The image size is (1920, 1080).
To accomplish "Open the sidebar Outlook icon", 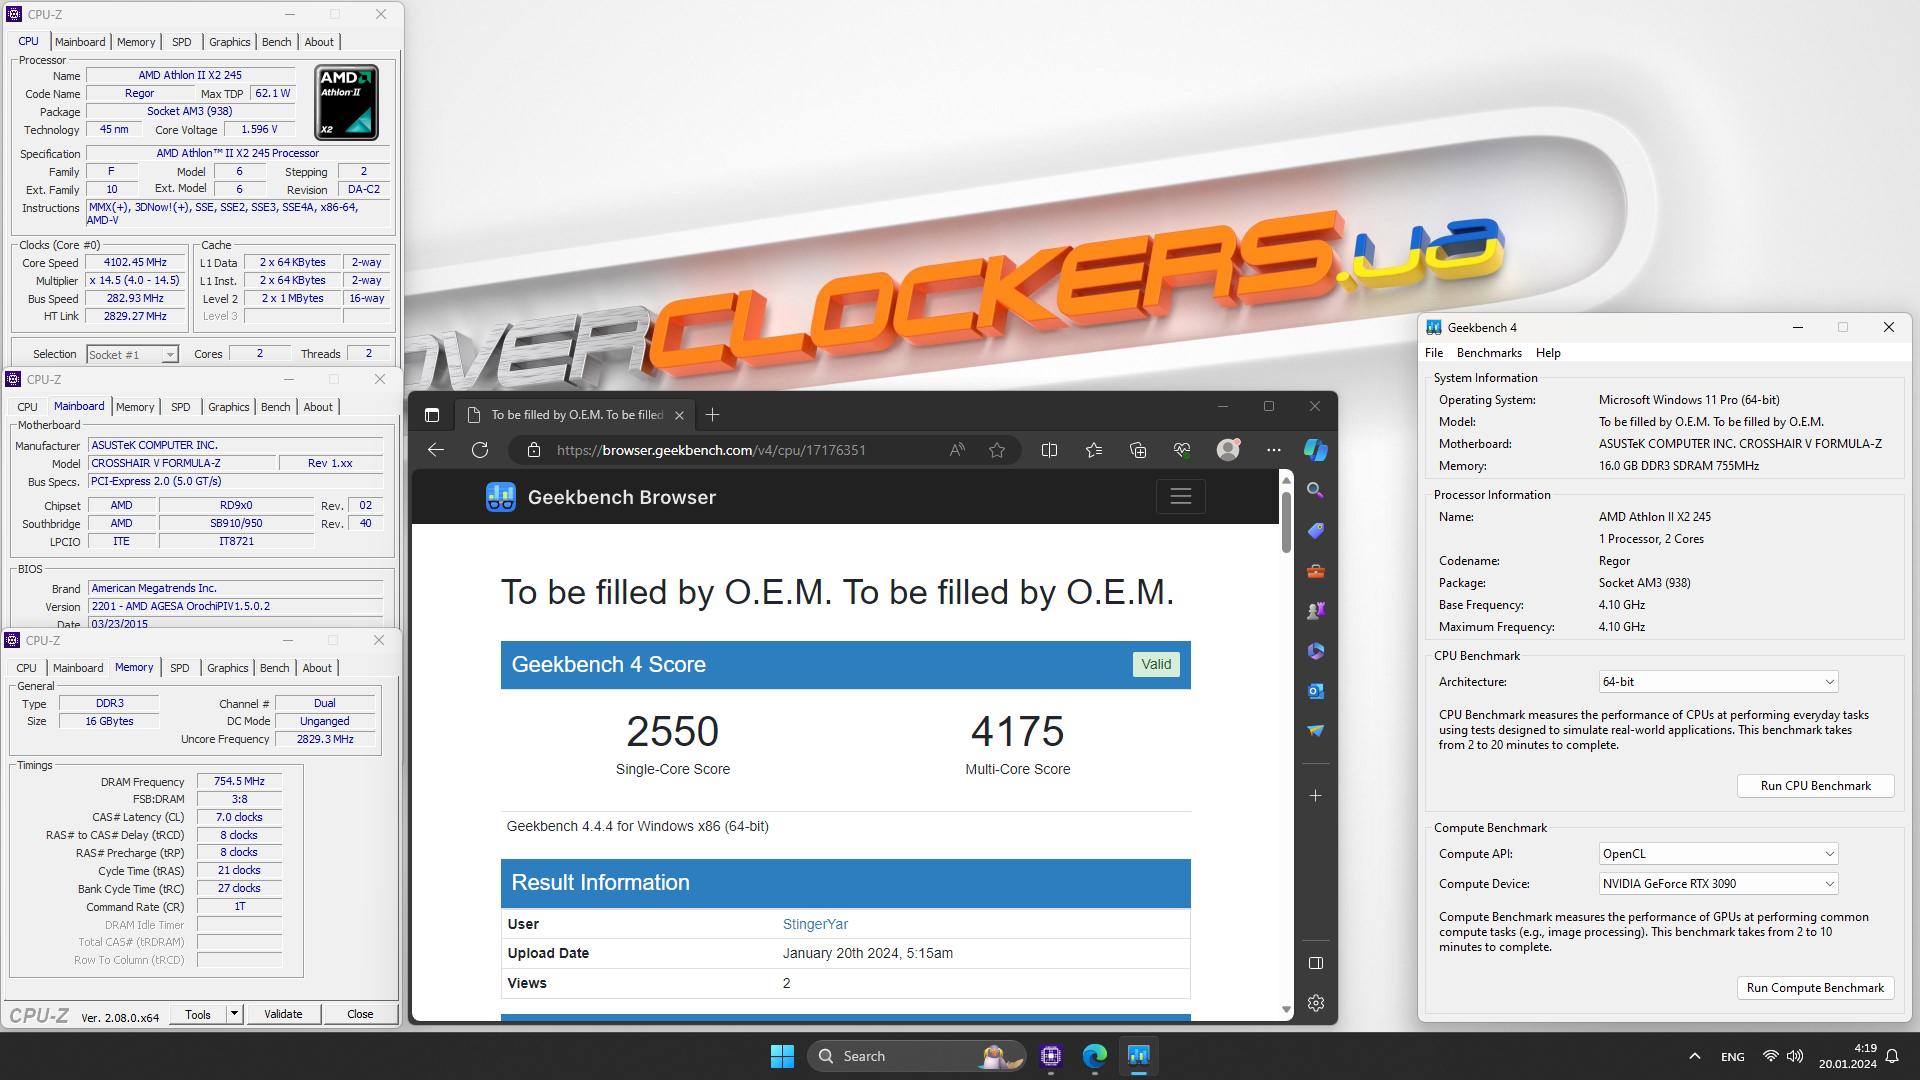I will (x=1316, y=691).
